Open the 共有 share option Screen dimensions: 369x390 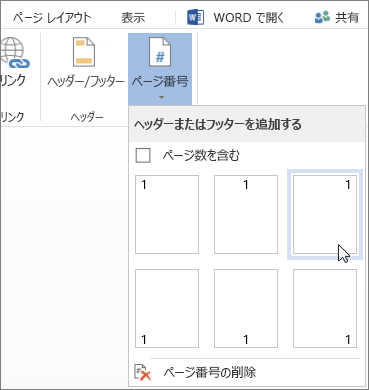[337, 18]
